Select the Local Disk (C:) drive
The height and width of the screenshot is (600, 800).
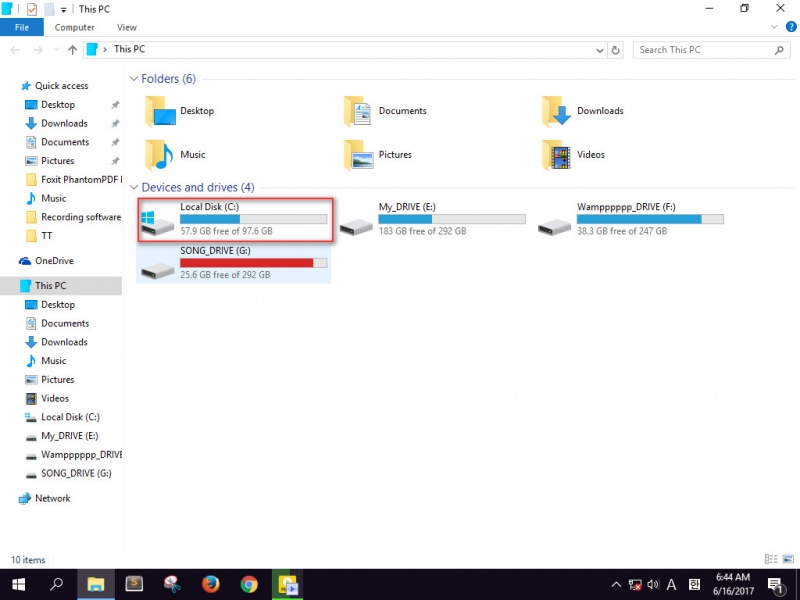pos(235,219)
